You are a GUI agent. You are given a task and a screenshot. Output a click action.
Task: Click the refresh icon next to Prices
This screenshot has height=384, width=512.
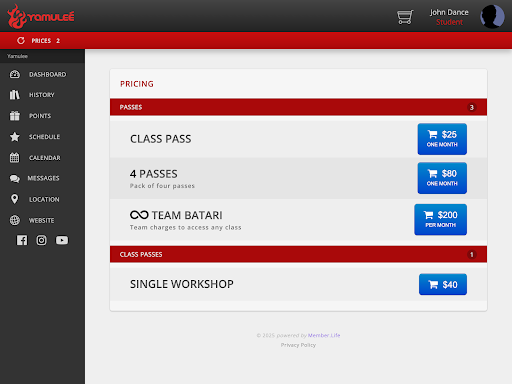tap(21, 40)
